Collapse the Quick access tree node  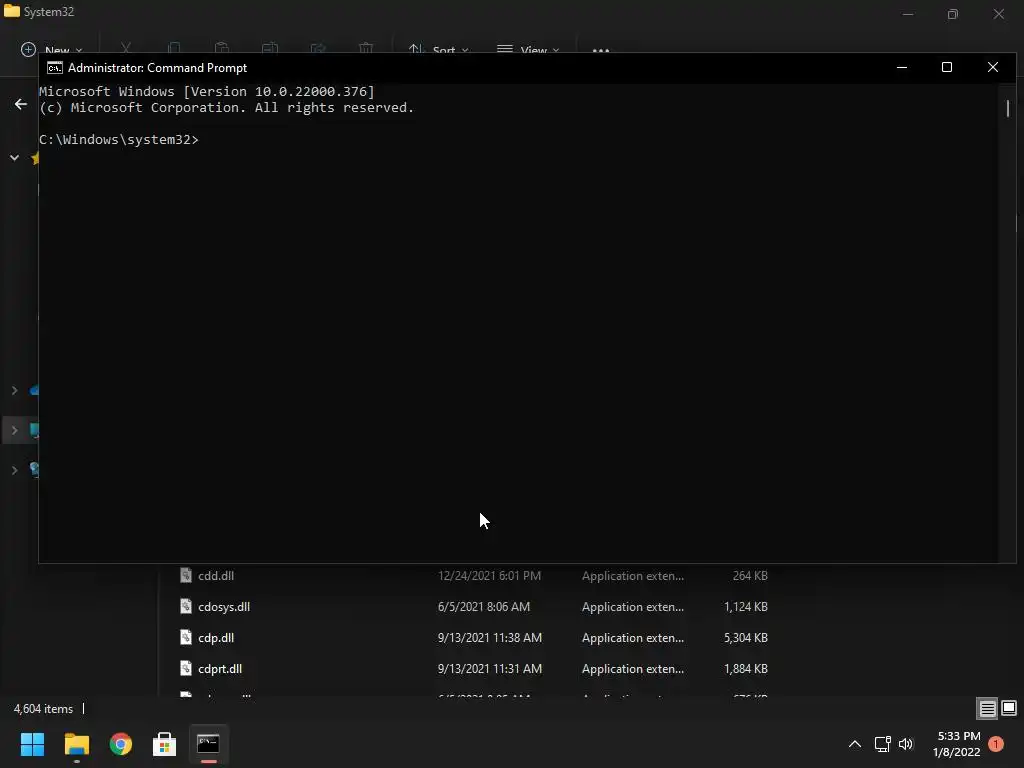14,157
